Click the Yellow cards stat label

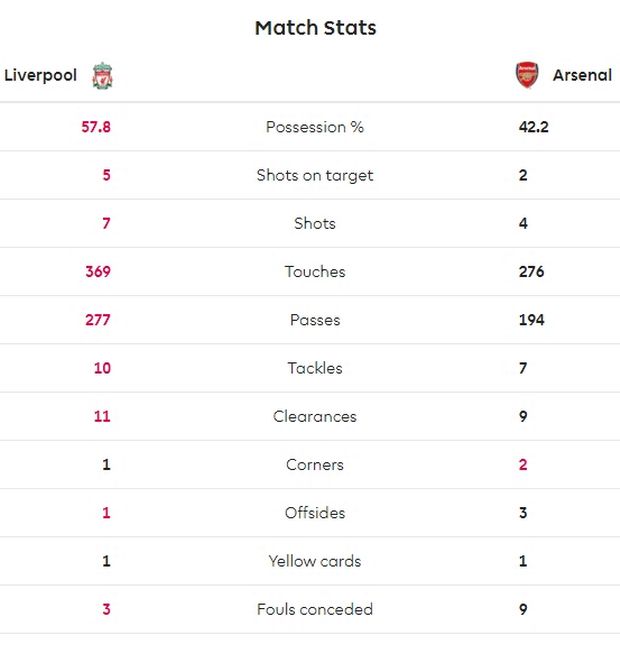click(x=315, y=561)
